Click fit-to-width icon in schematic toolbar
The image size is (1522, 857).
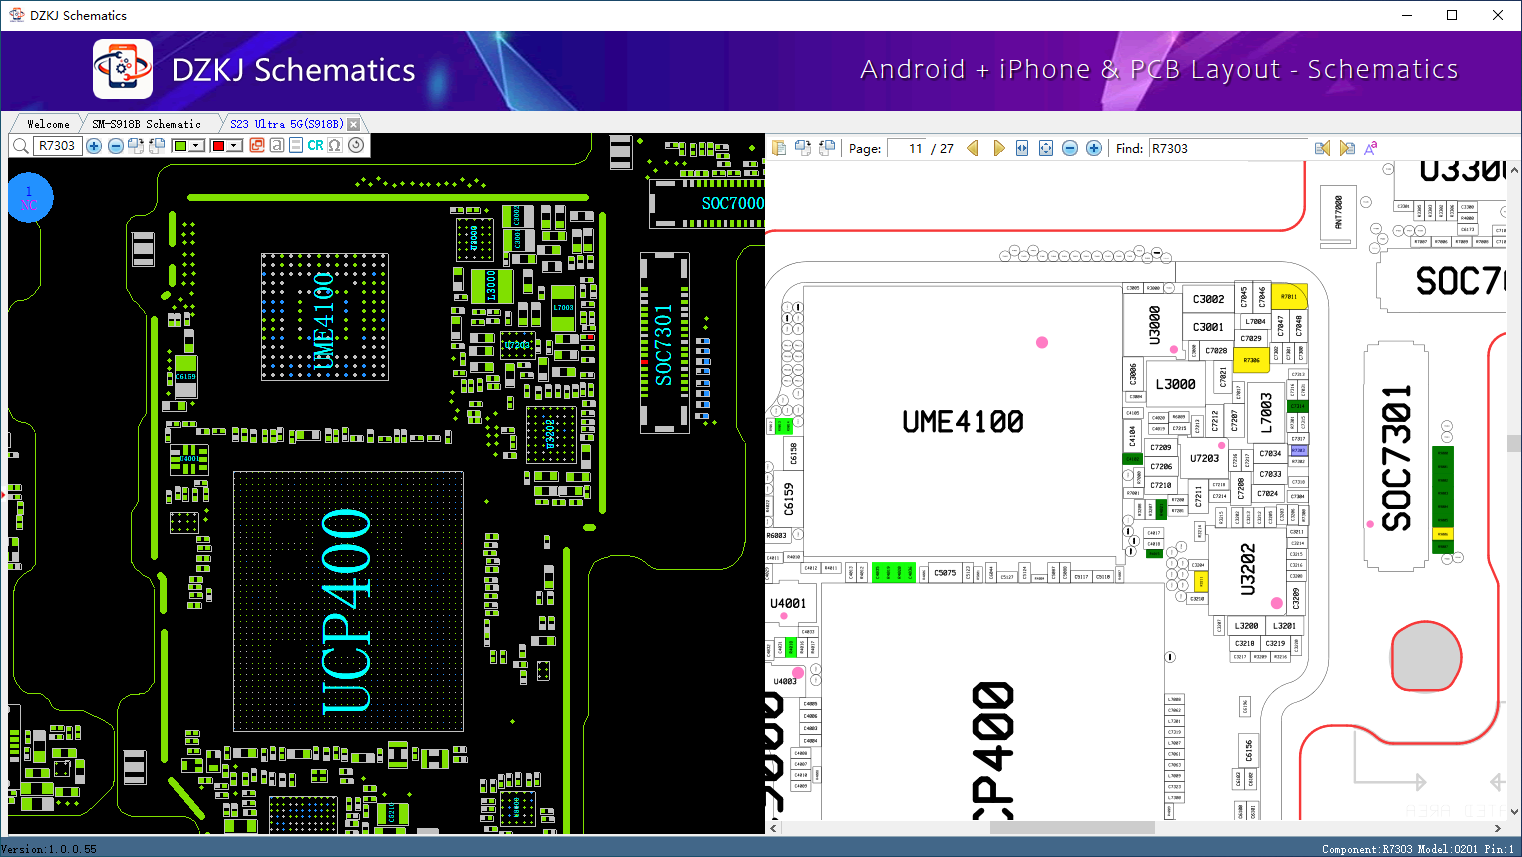1022,148
